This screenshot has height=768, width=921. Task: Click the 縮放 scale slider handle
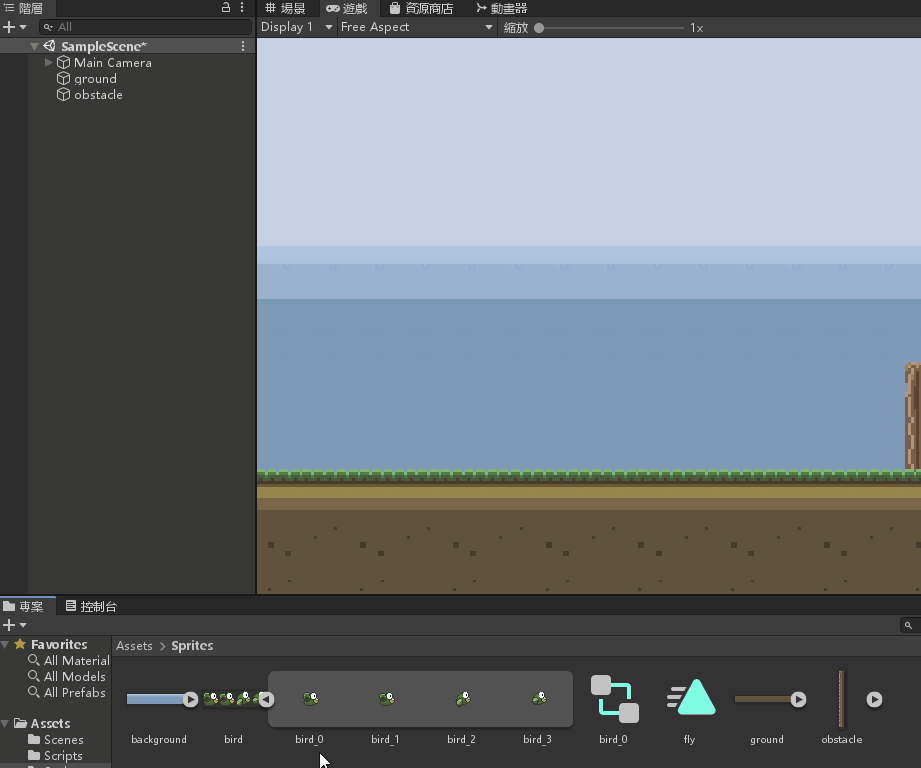pyautogui.click(x=539, y=28)
